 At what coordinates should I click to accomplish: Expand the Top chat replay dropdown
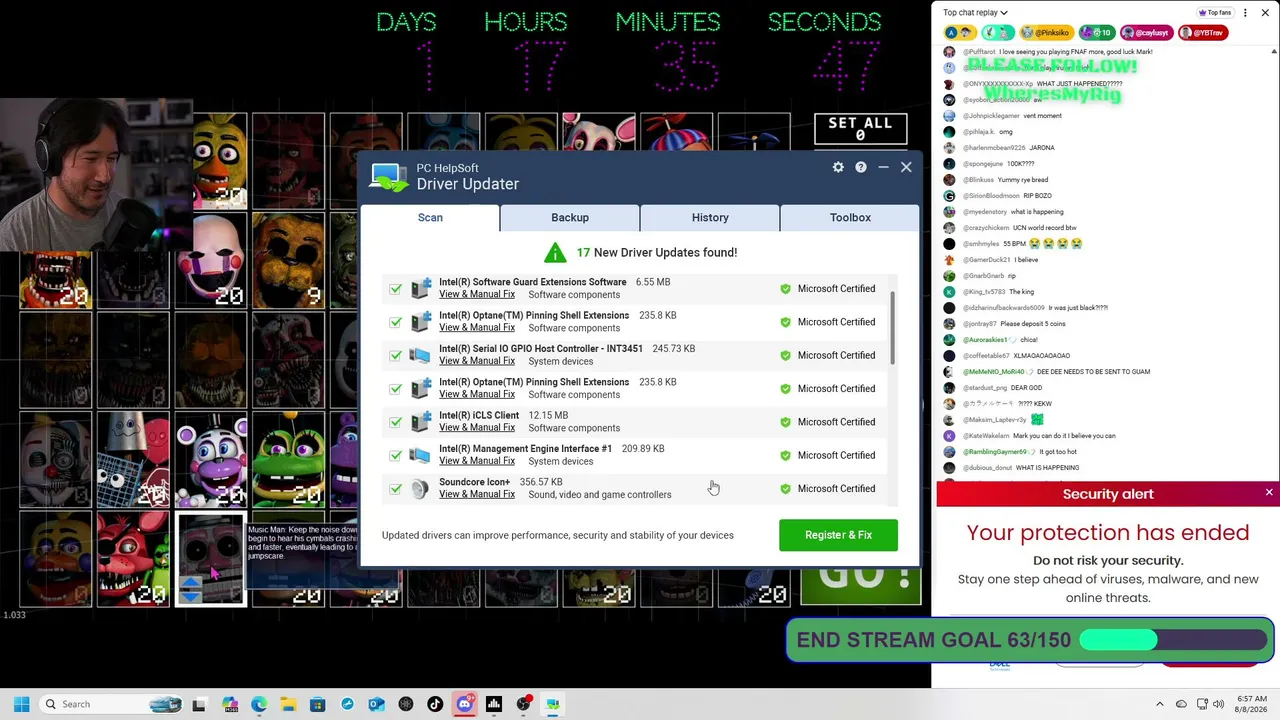tap(975, 13)
